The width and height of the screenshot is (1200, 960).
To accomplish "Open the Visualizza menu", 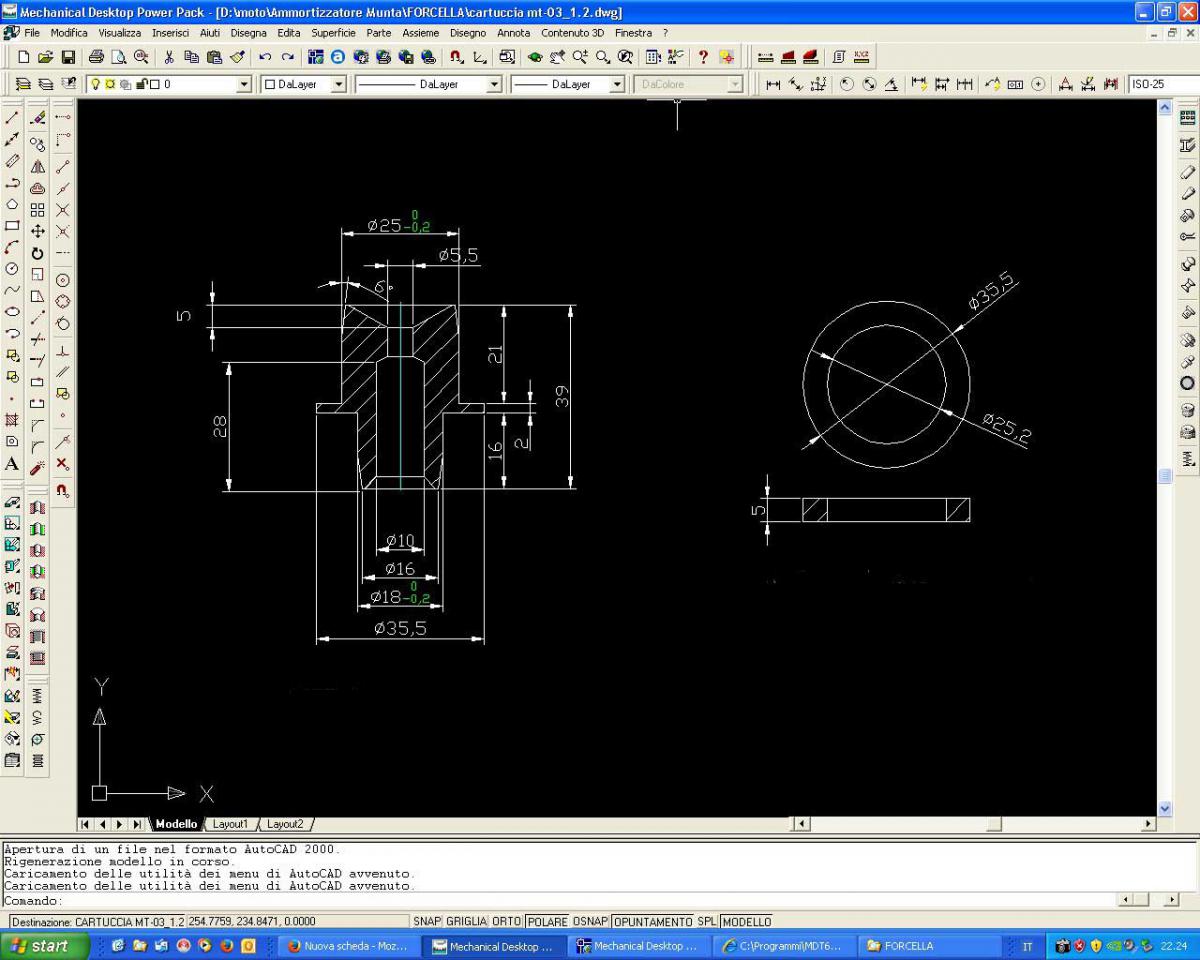I will pyautogui.click(x=120, y=33).
